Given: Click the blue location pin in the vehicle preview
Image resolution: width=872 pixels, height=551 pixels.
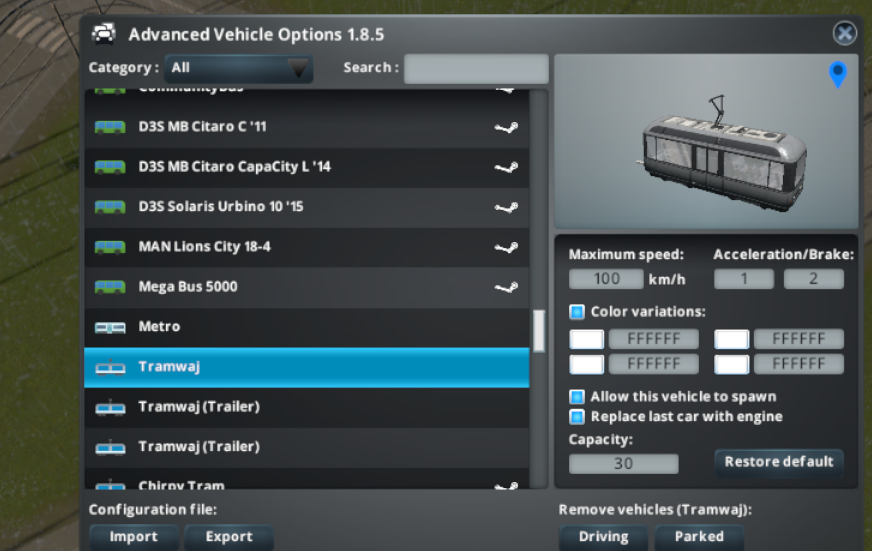Looking at the screenshot, I should click(x=838, y=75).
